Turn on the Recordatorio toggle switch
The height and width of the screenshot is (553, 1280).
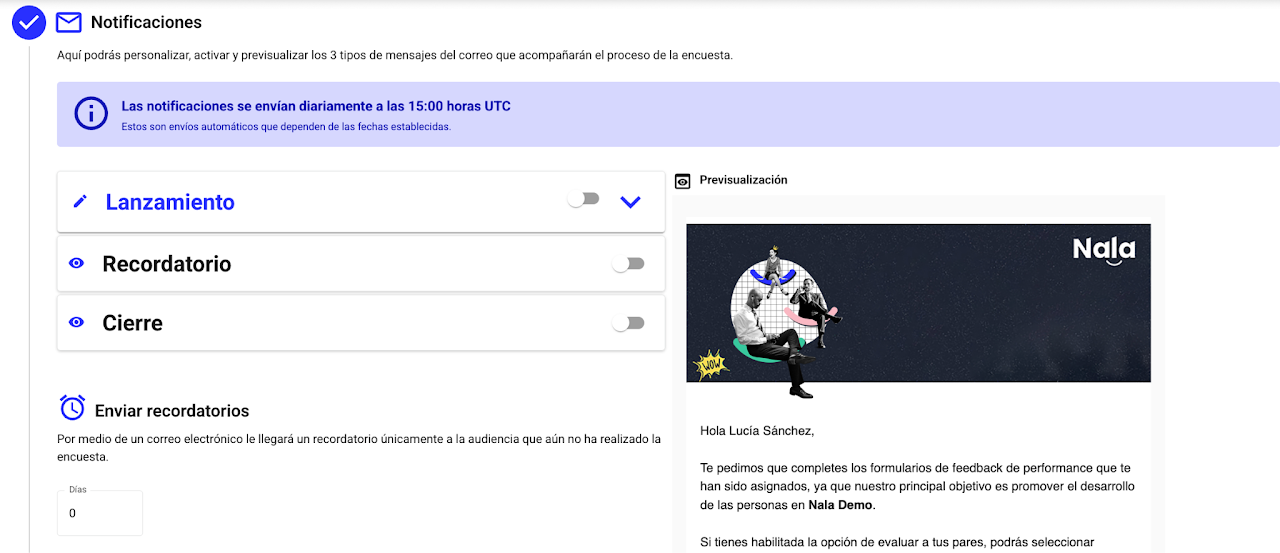(629, 264)
